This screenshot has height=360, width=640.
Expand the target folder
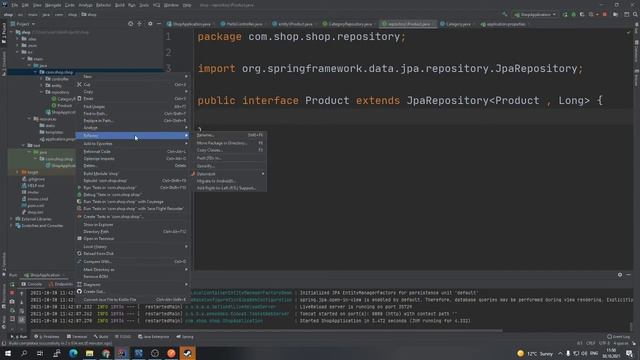pyautogui.click(x=18, y=172)
